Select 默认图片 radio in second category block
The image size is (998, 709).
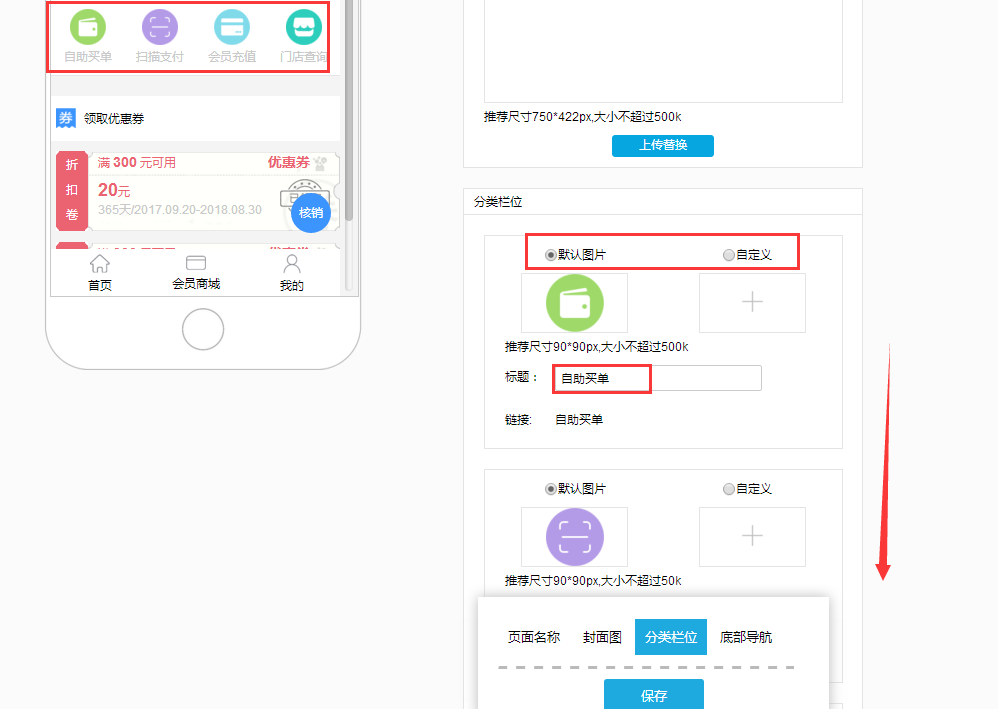coord(551,489)
